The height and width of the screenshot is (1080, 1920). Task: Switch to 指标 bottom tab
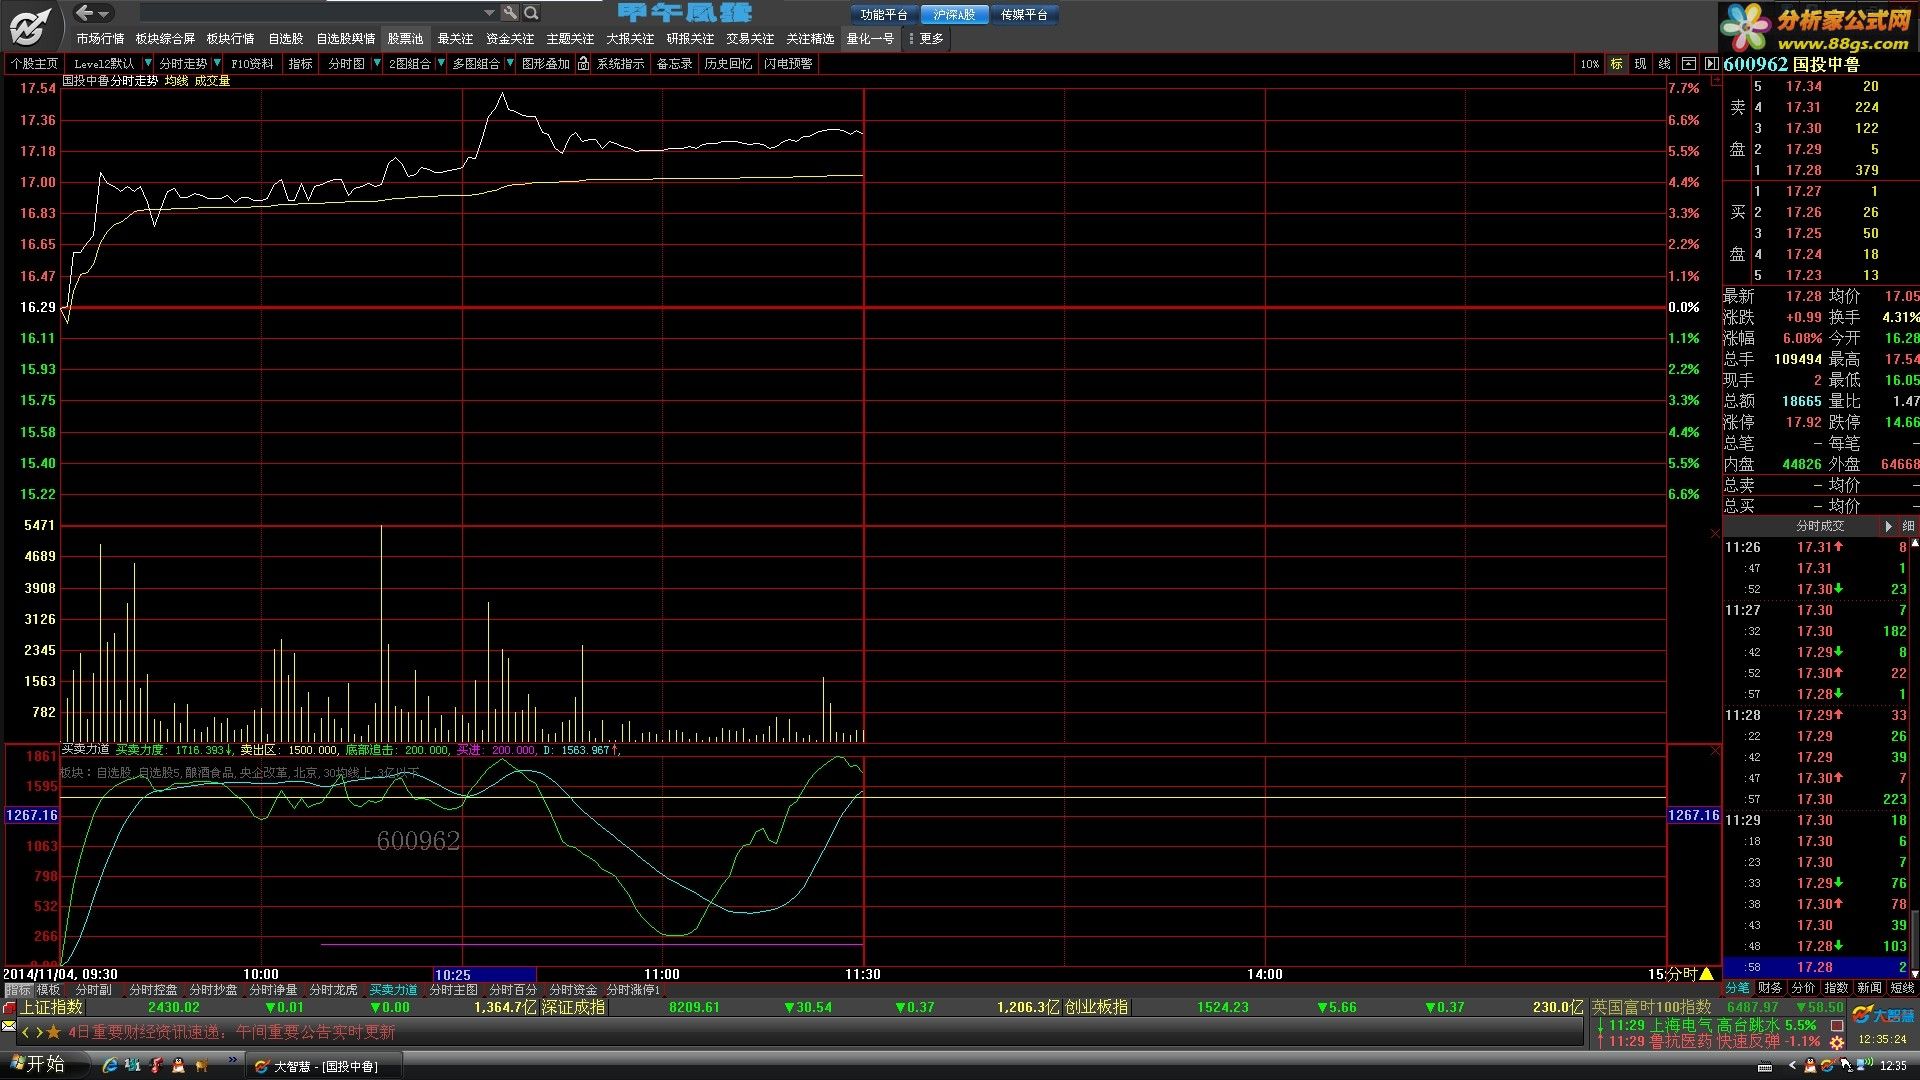coord(17,990)
